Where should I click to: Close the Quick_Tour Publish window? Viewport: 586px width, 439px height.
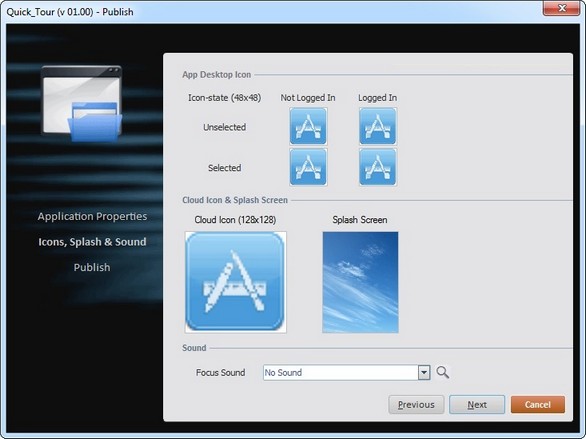point(562,8)
